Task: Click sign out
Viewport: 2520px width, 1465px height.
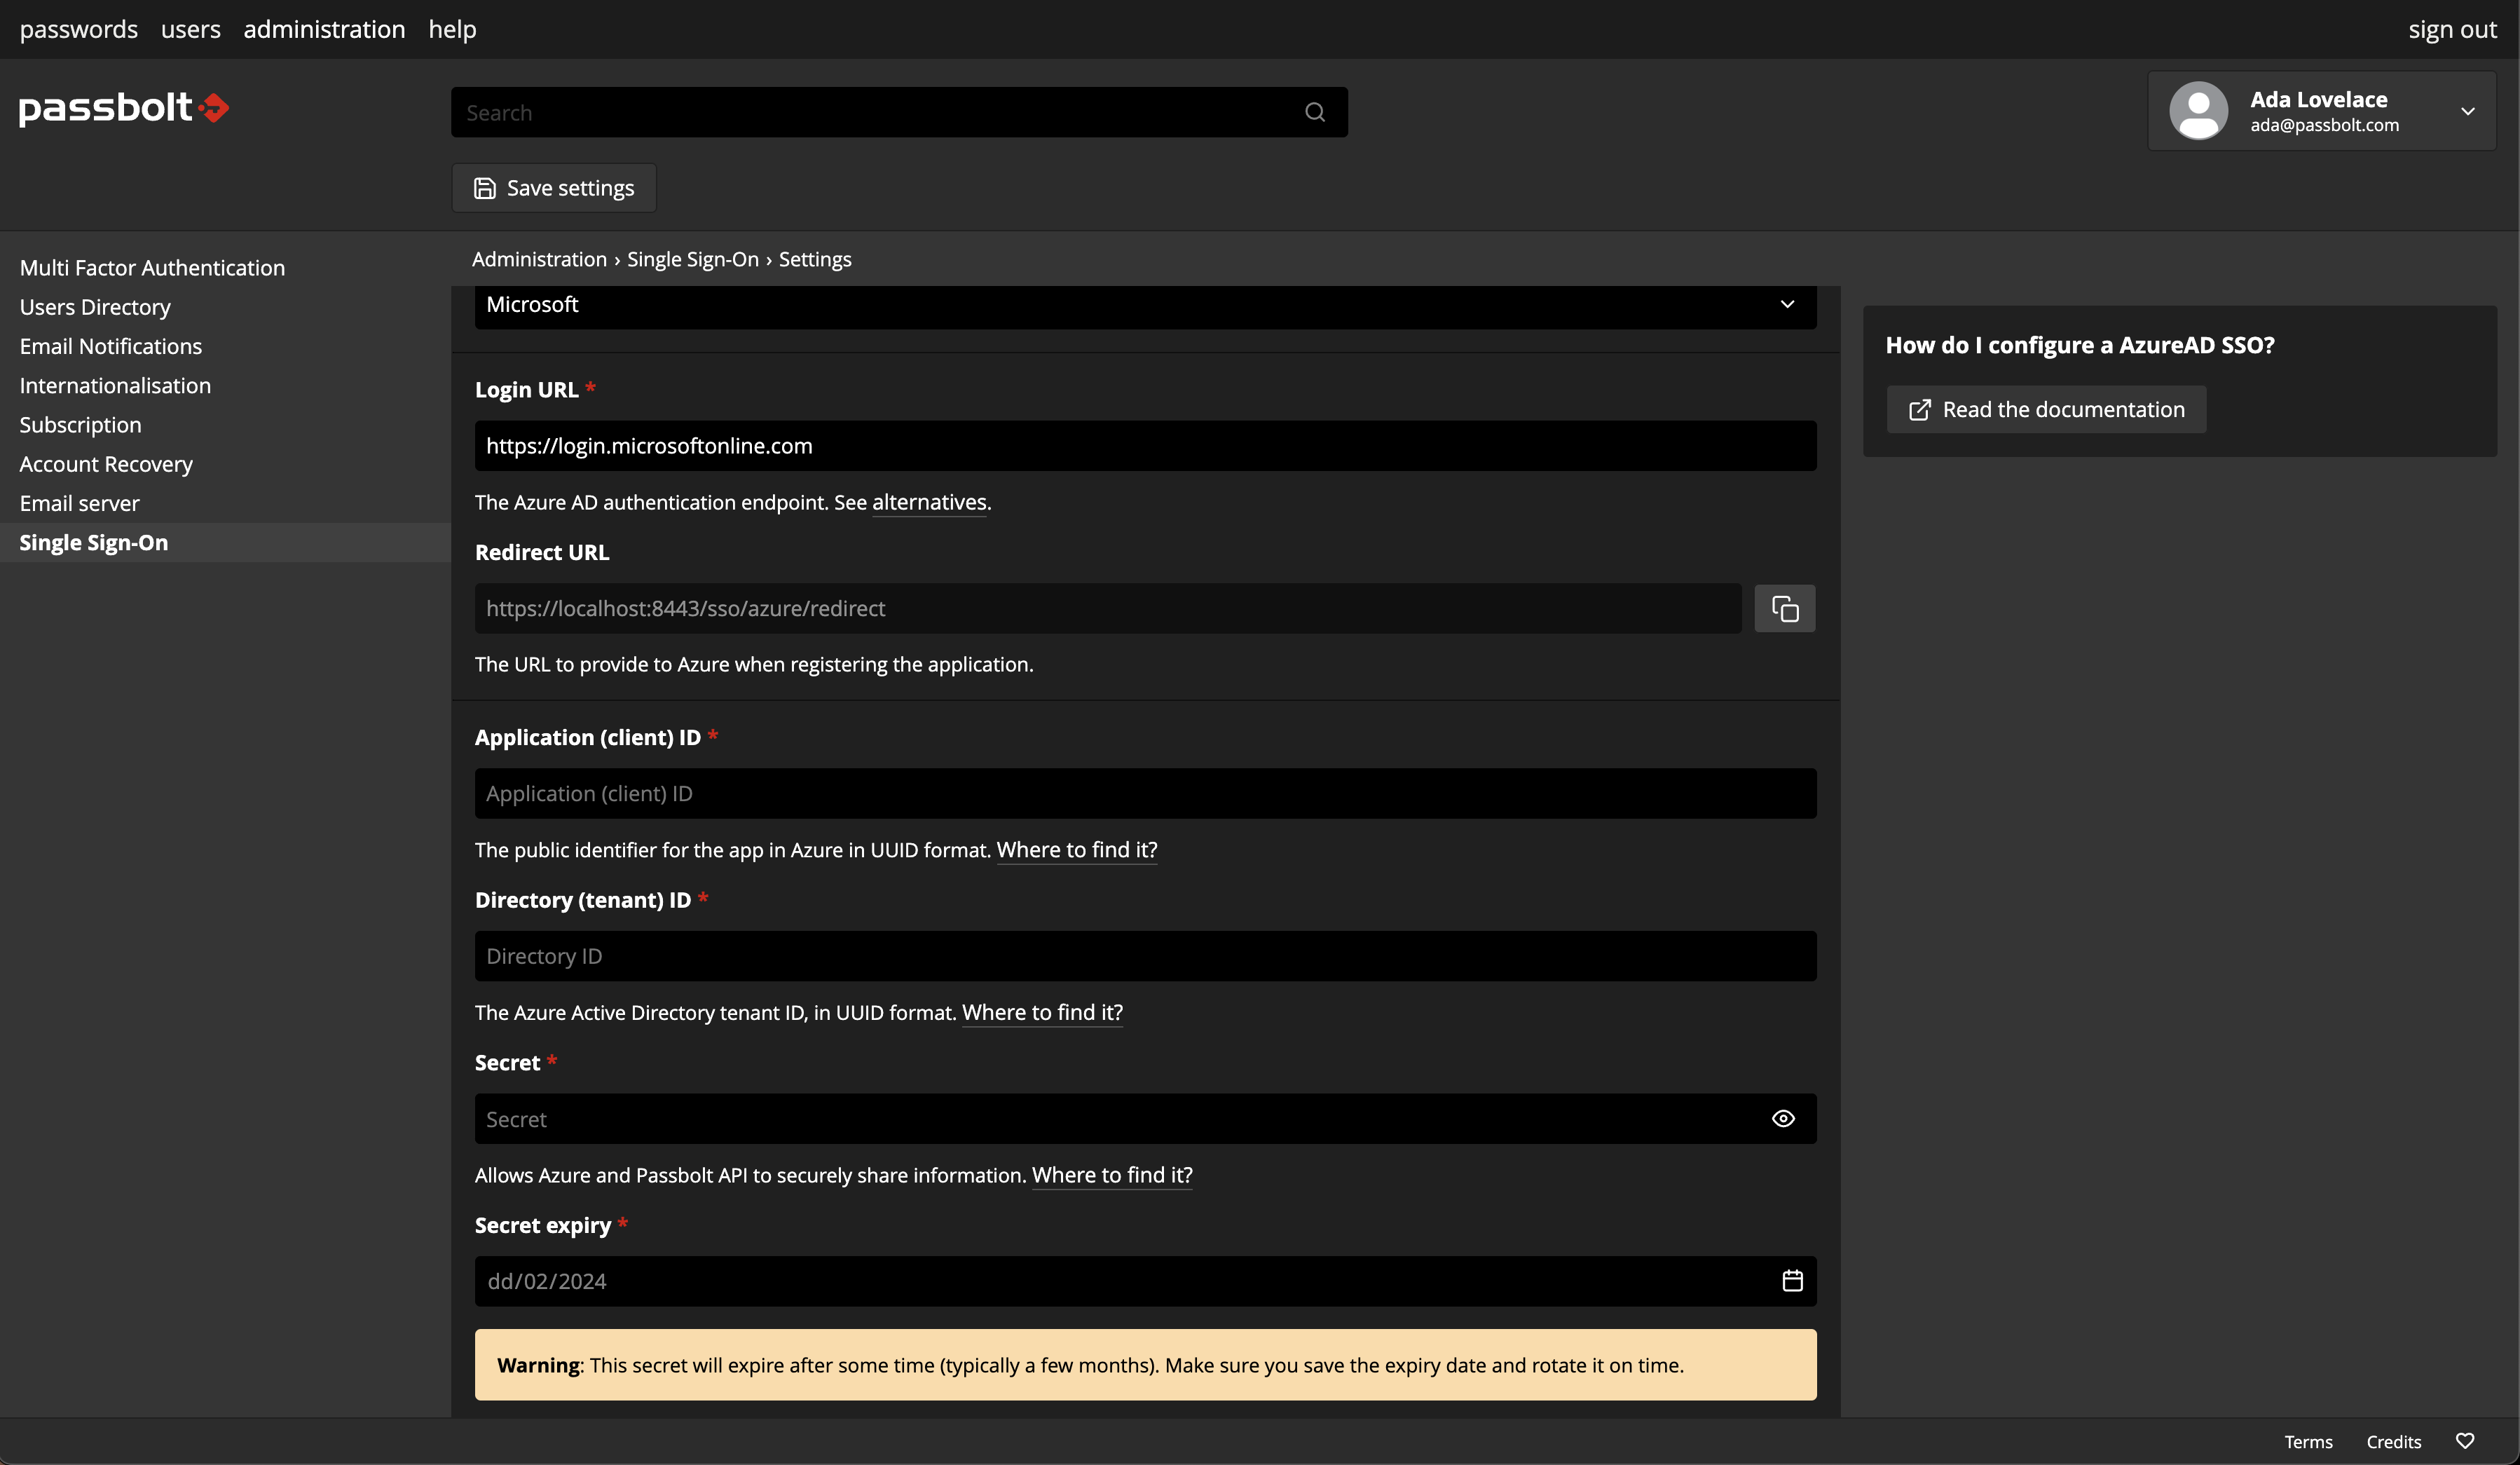Action: click(x=2452, y=29)
